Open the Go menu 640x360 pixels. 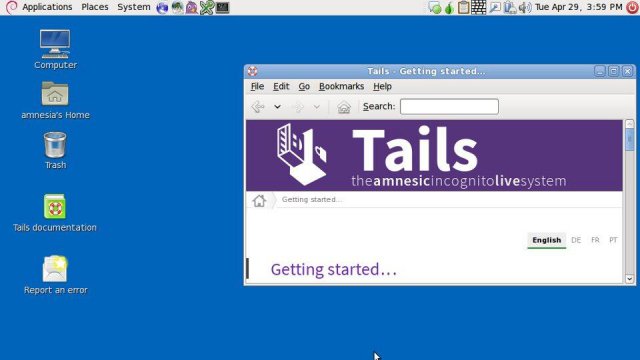point(304,86)
